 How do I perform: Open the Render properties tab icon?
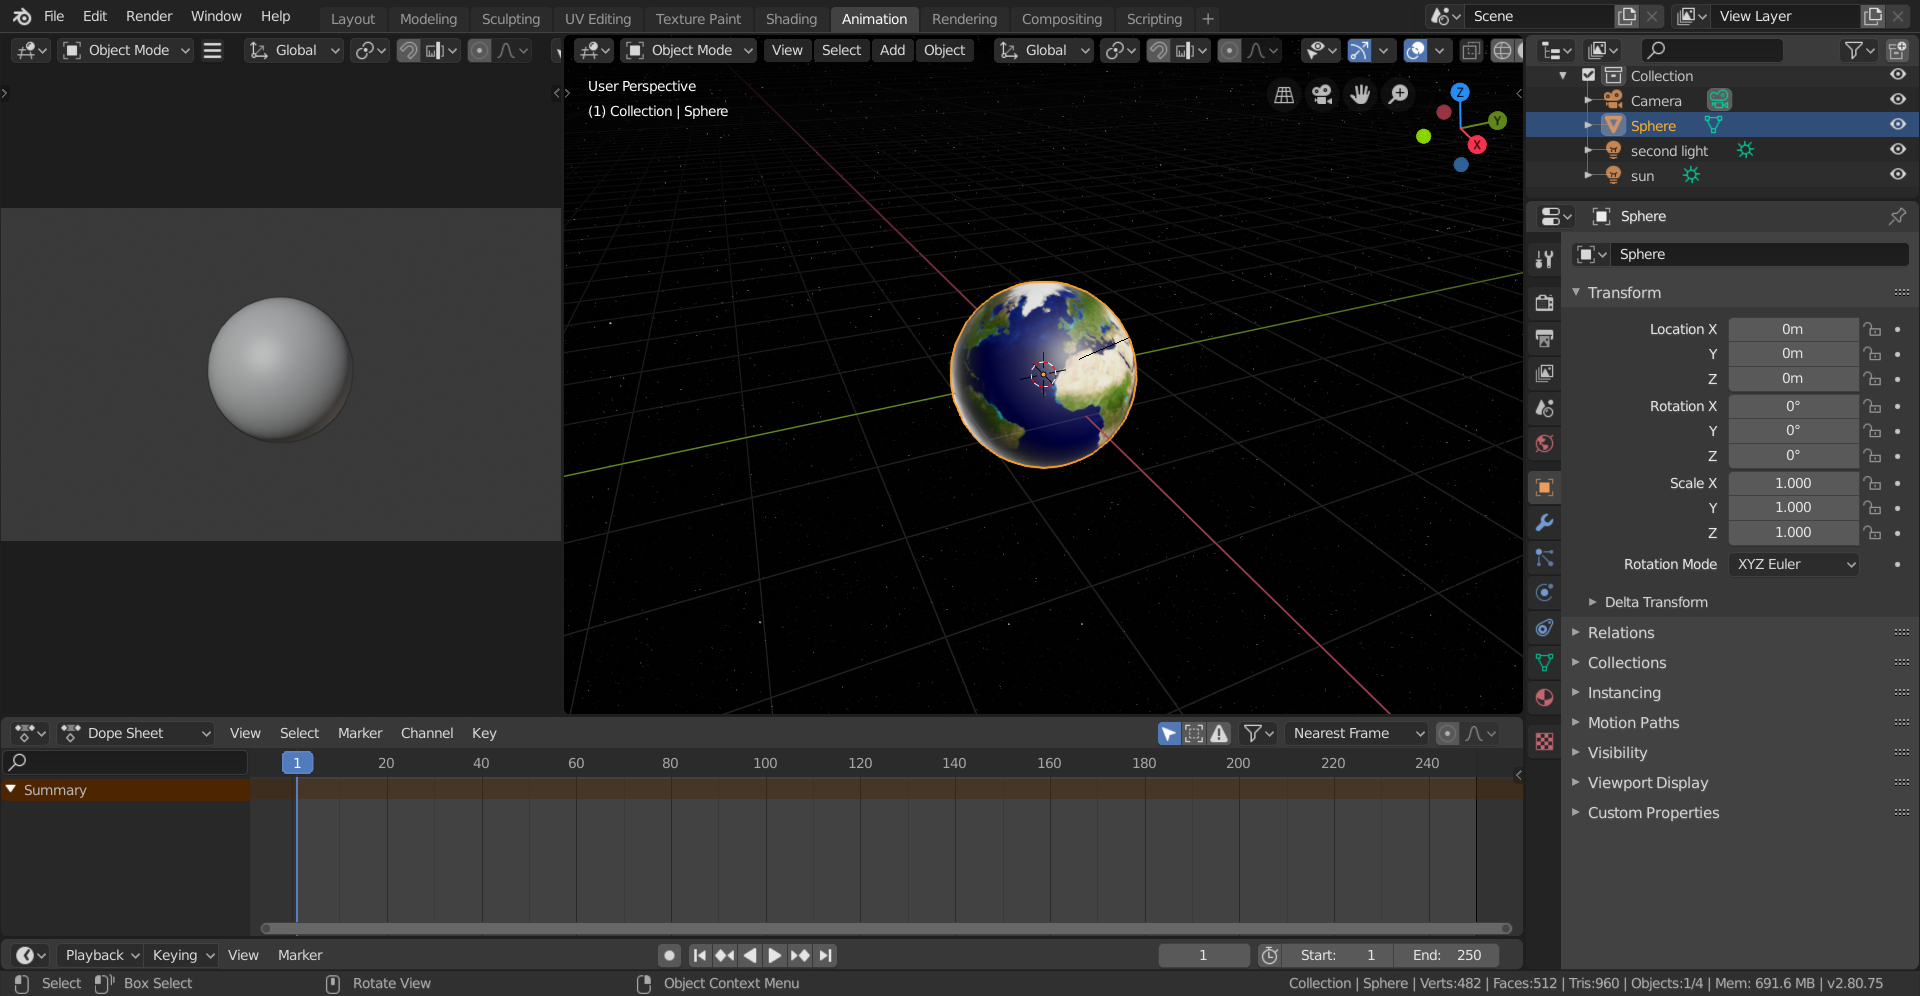(1544, 303)
